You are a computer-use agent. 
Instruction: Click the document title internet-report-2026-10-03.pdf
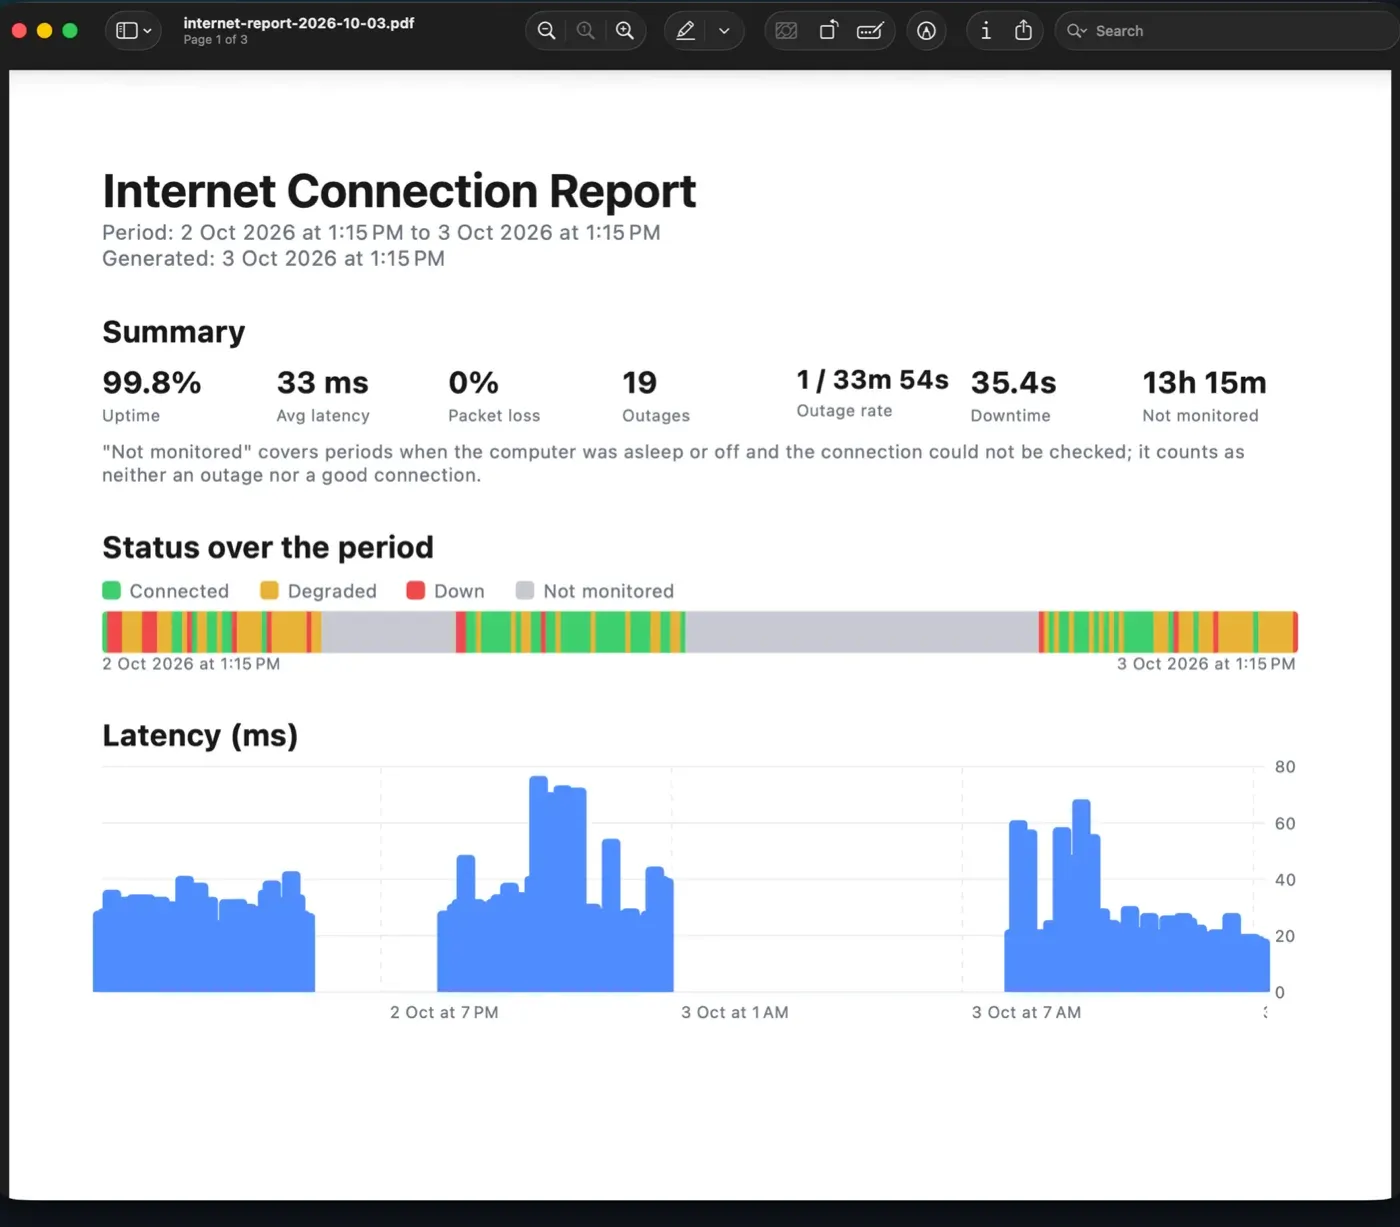tap(299, 23)
